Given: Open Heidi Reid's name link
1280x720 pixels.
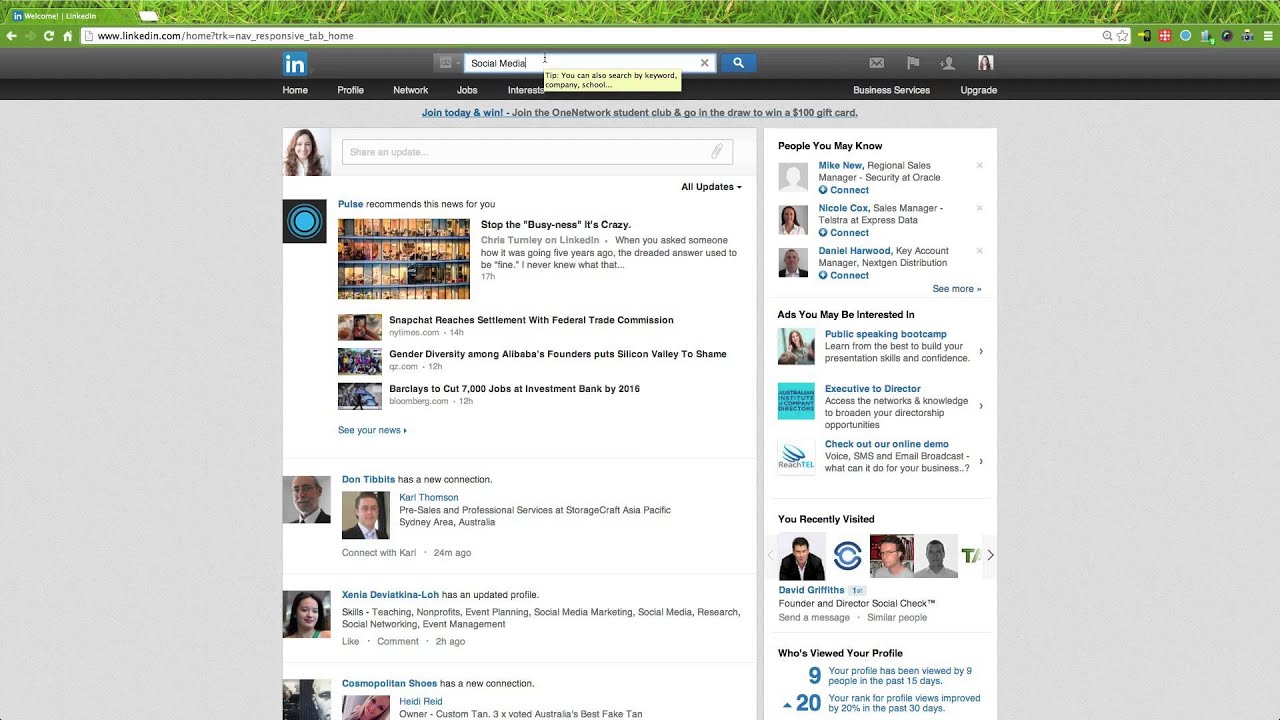Looking at the screenshot, I should tap(421, 702).
